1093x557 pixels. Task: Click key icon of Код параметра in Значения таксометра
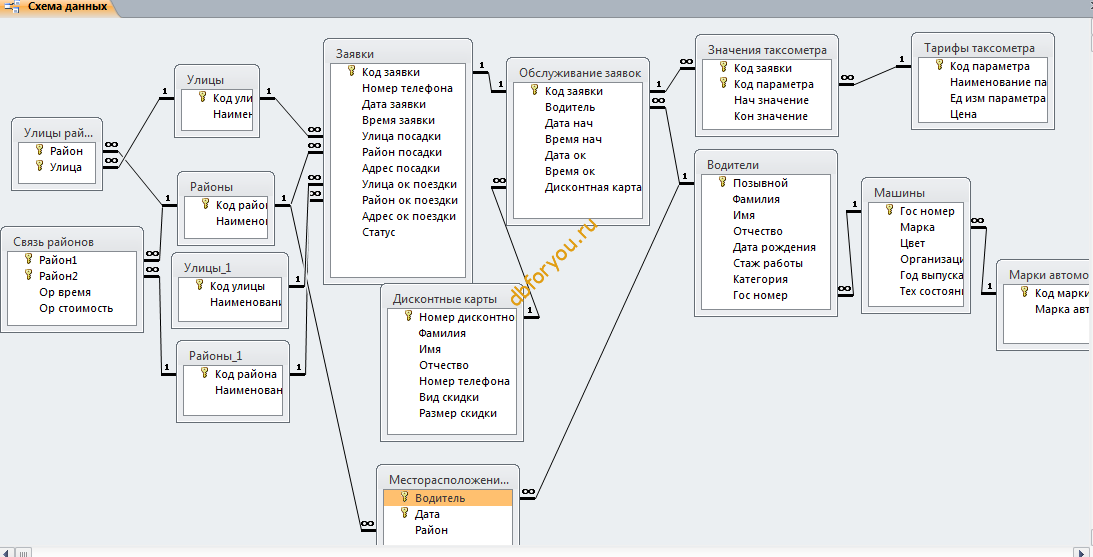pyautogui.click(x=724, y=84)
